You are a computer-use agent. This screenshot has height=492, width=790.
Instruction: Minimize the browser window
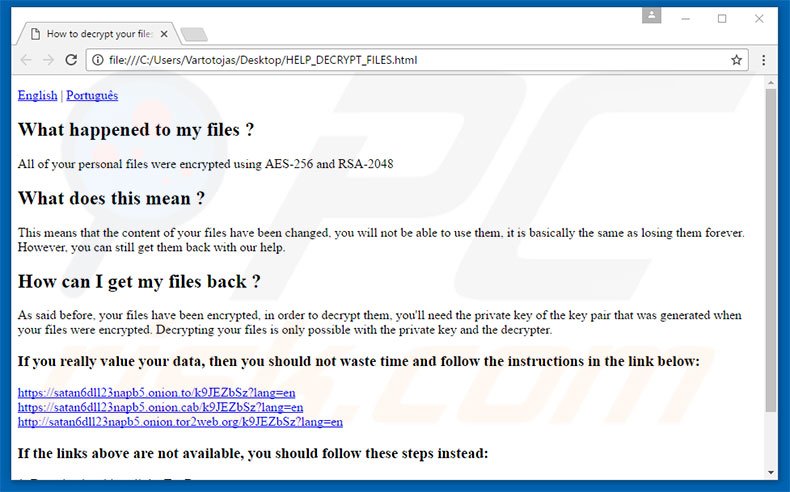685,19
